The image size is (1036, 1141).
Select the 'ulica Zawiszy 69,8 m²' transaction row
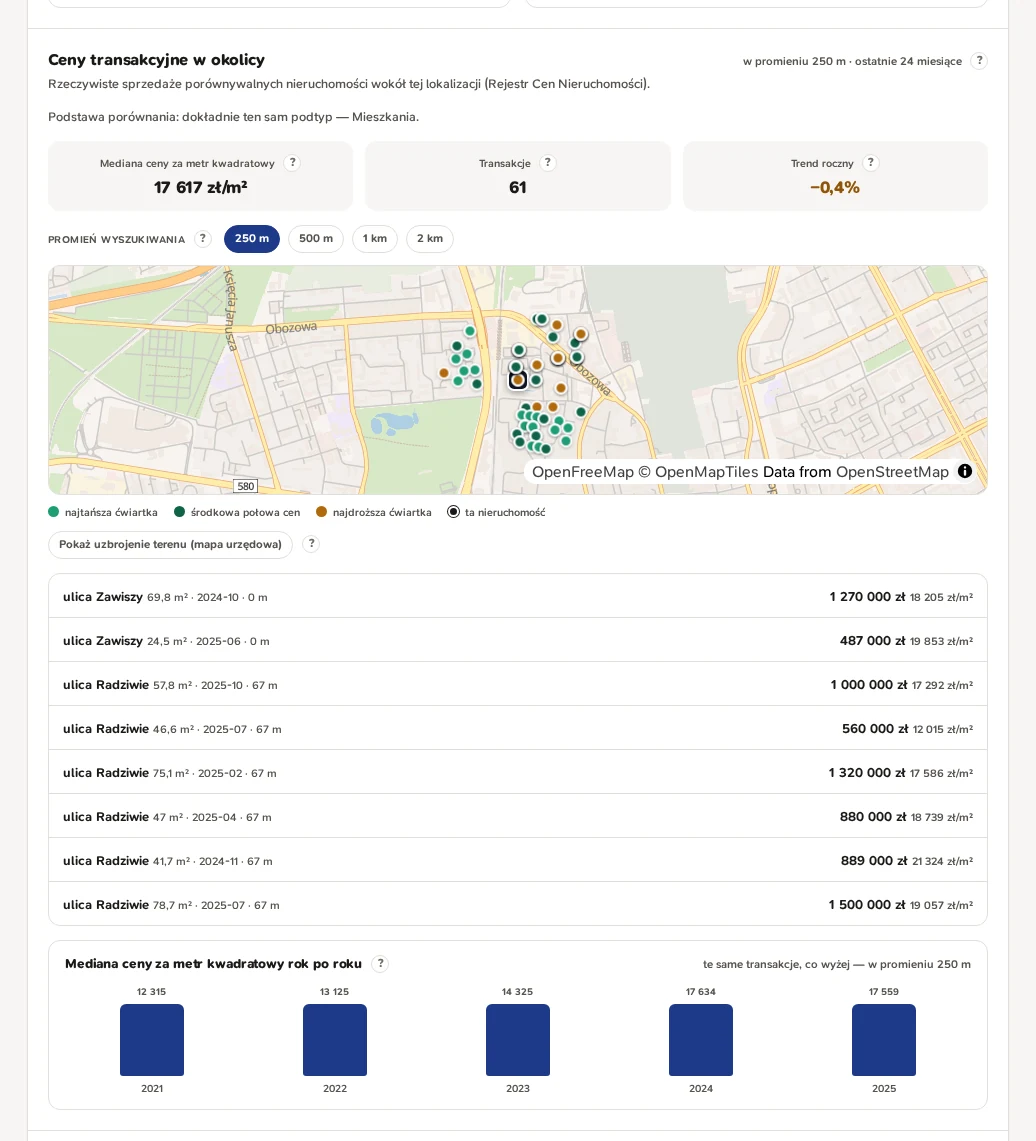tap(518, 597)
